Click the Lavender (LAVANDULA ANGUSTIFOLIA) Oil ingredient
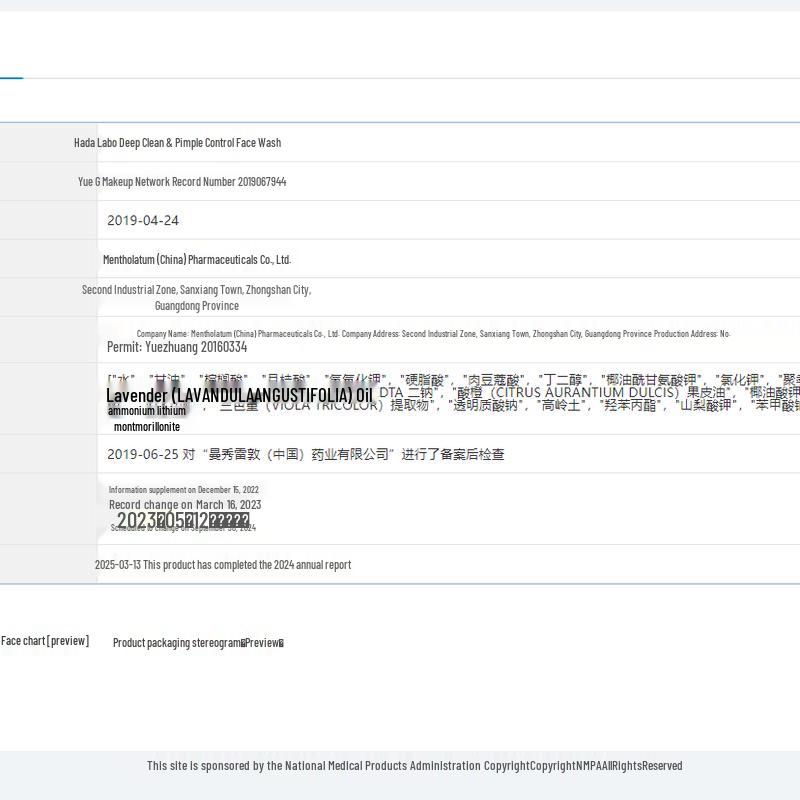Screen dimensions: 800x800 pyautogui.click(x=239, y=396)
